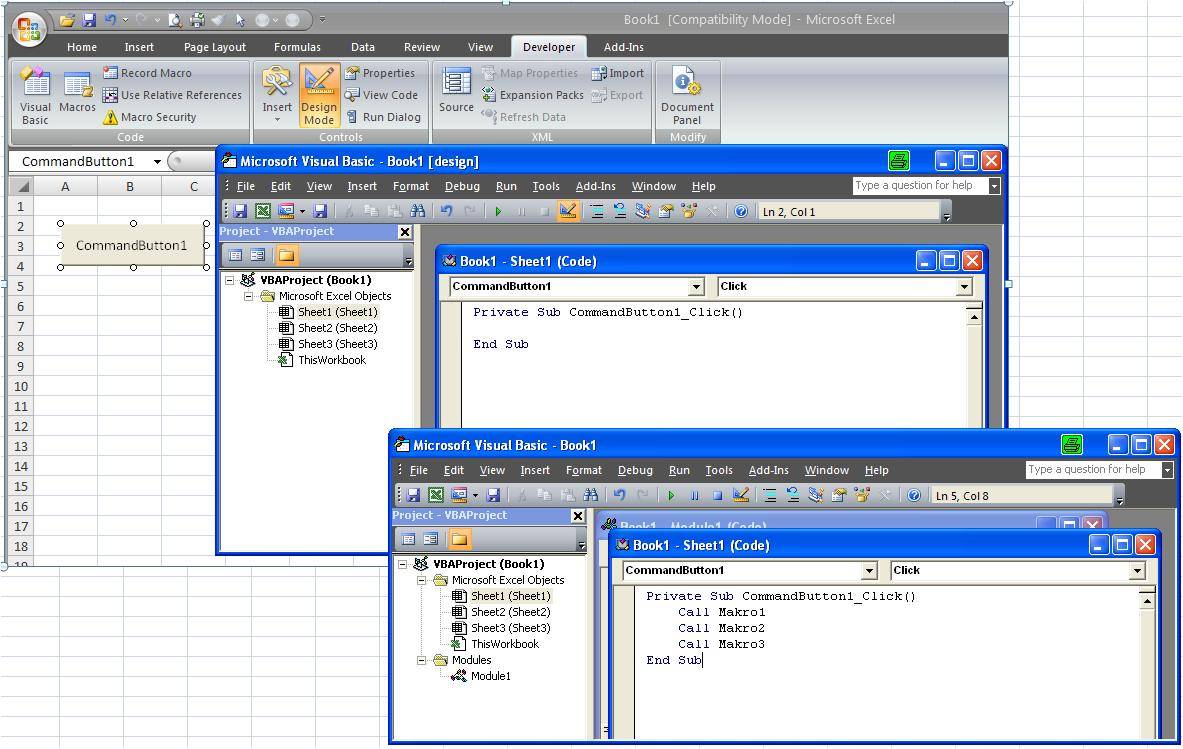
Task: Click Expansion Packs in the XML group
Action: [x=533, y=95]
